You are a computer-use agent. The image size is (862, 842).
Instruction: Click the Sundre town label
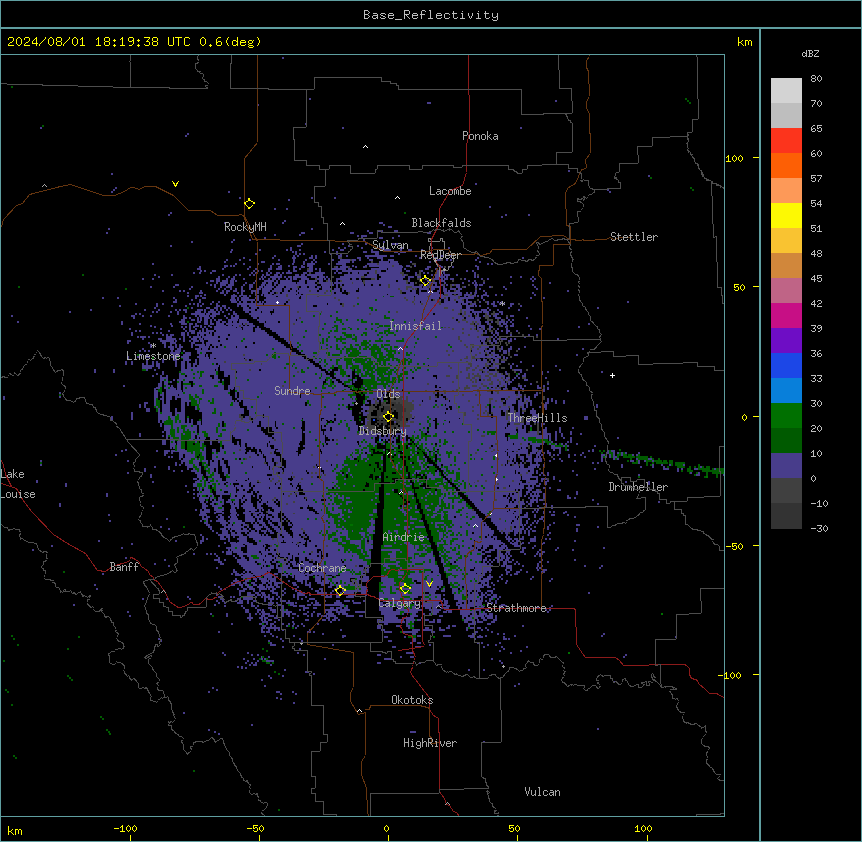292,391
